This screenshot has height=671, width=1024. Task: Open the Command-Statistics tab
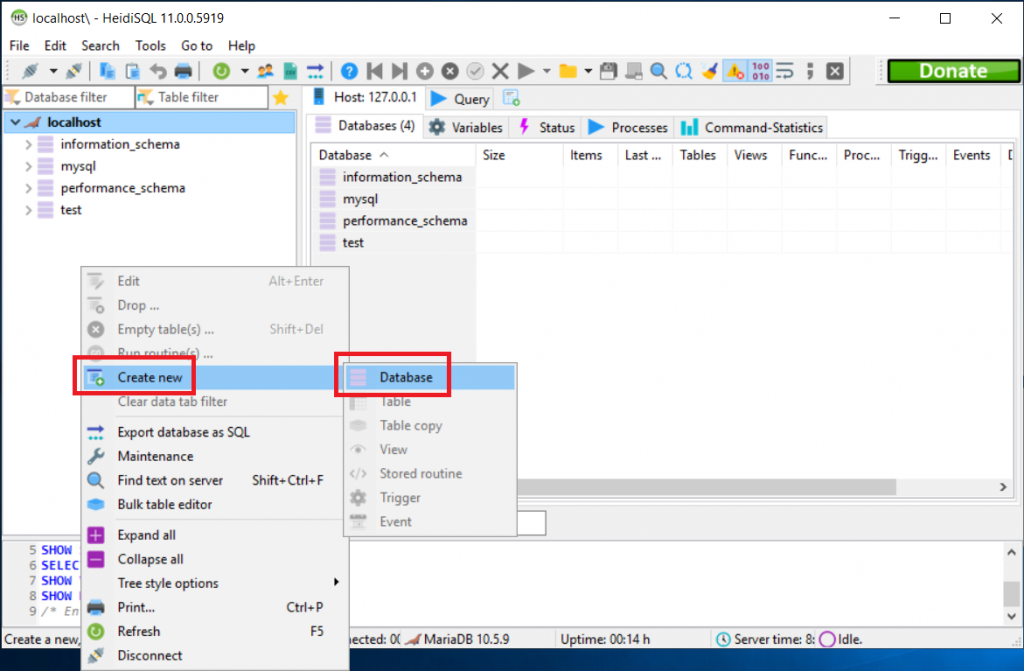752,127
